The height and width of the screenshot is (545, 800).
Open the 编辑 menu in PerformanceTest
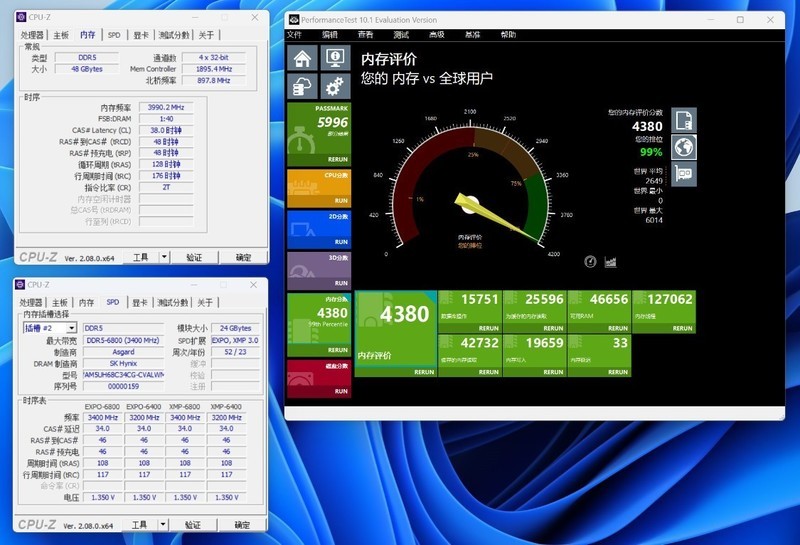(x=330, y=35)
